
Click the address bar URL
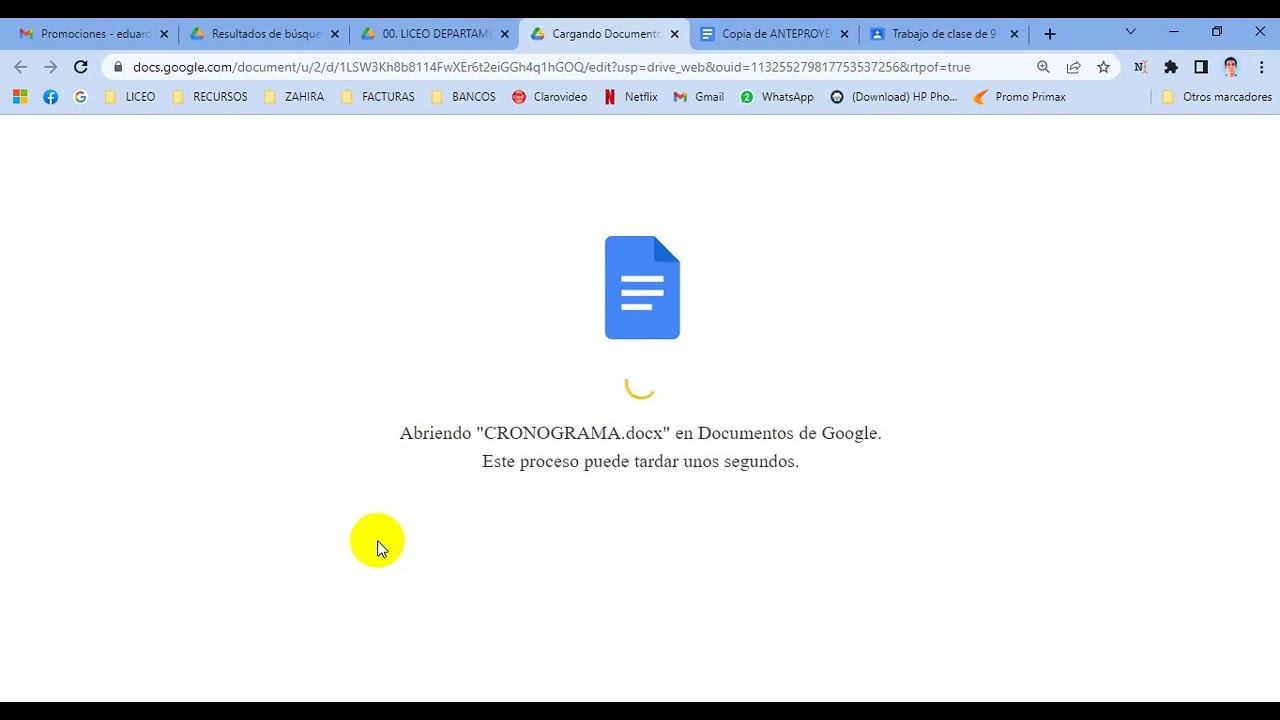tap(551, 67)
